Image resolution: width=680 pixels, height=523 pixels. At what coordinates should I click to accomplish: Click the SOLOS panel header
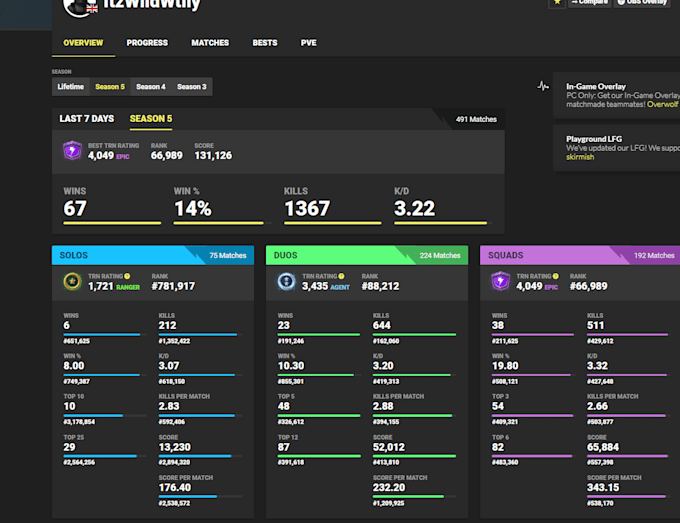[153, 255]
